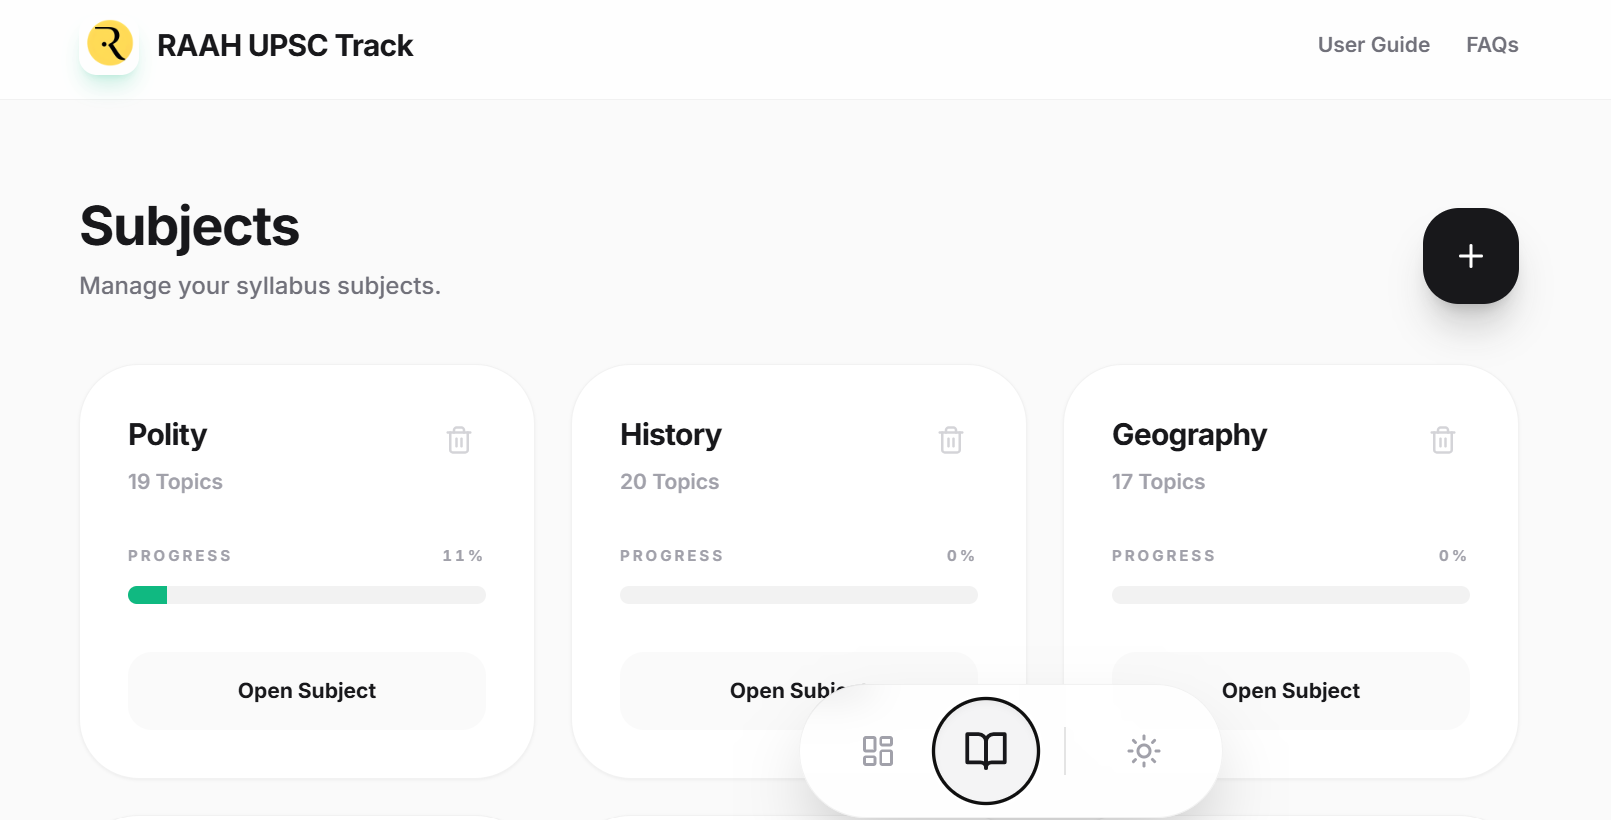Delete the Polity subject via trash icon

459,440
